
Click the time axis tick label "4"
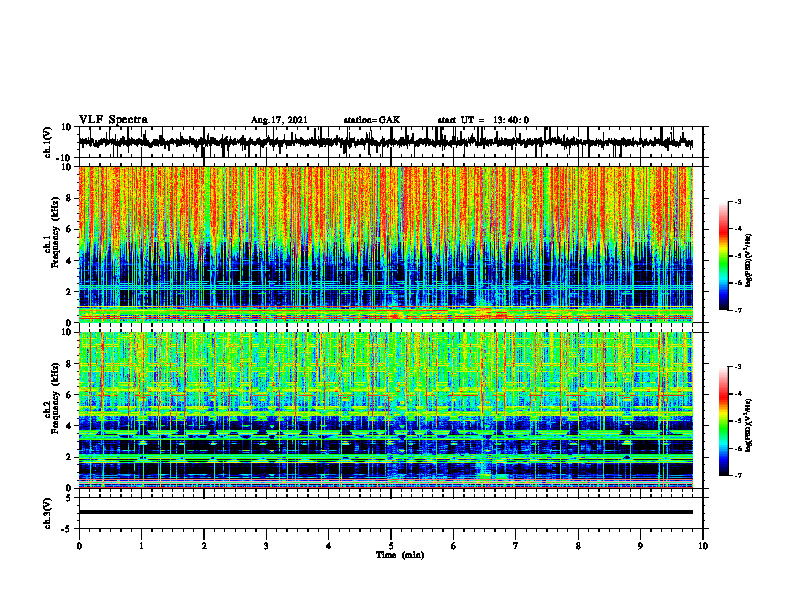(x=329, y=546)
